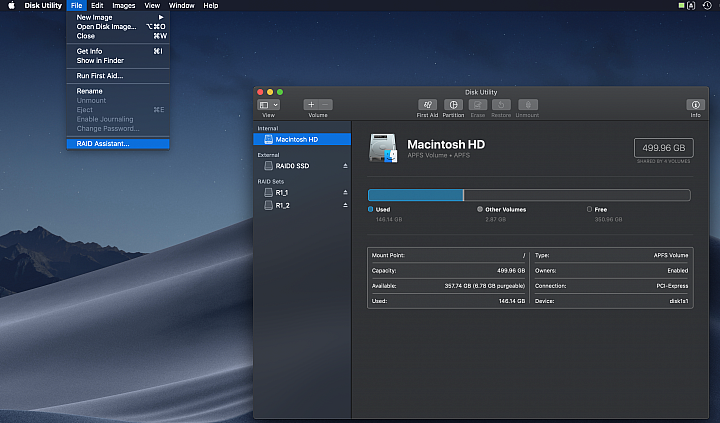720x423 pixels.
Task: Click the Free legend dot
Action: pos(589,209)
